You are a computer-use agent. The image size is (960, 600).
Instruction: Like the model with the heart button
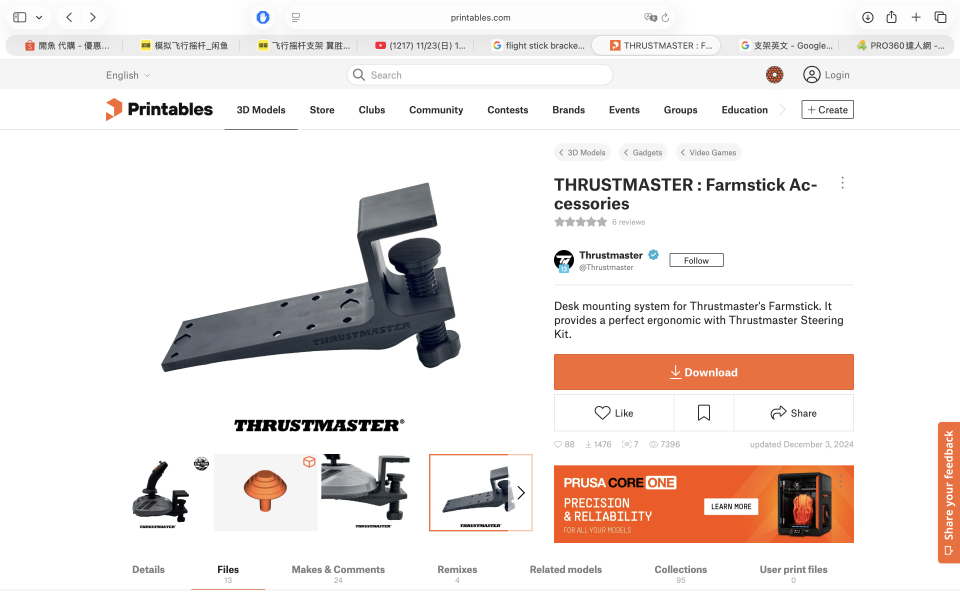(x=614, y=413)
